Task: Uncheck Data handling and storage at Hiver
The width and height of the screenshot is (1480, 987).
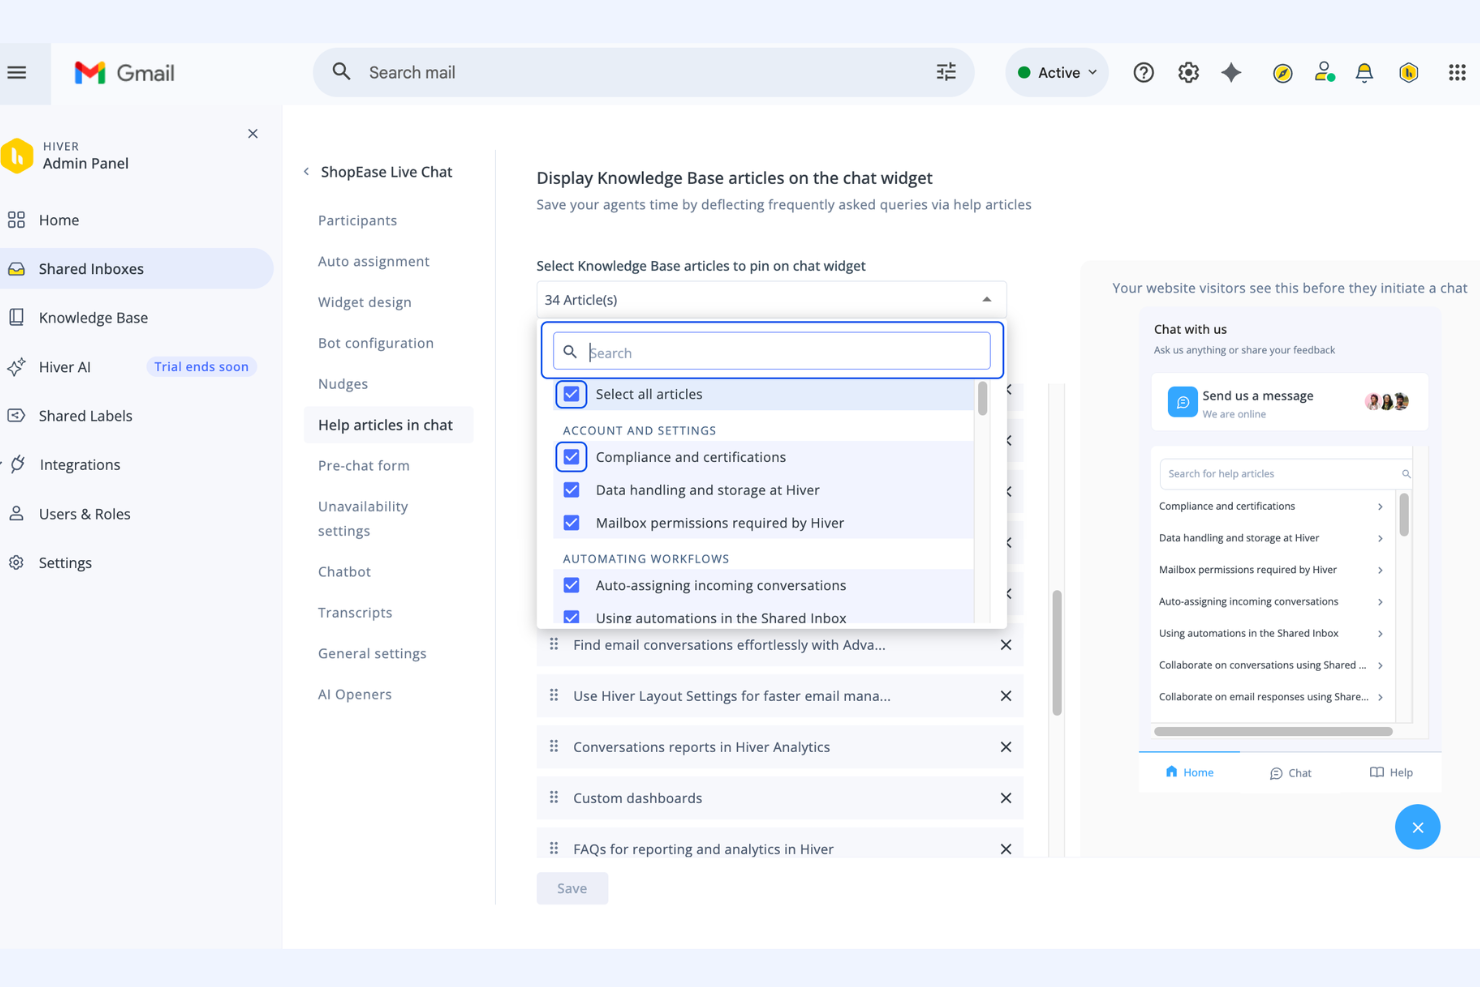Action: (571, 490)
